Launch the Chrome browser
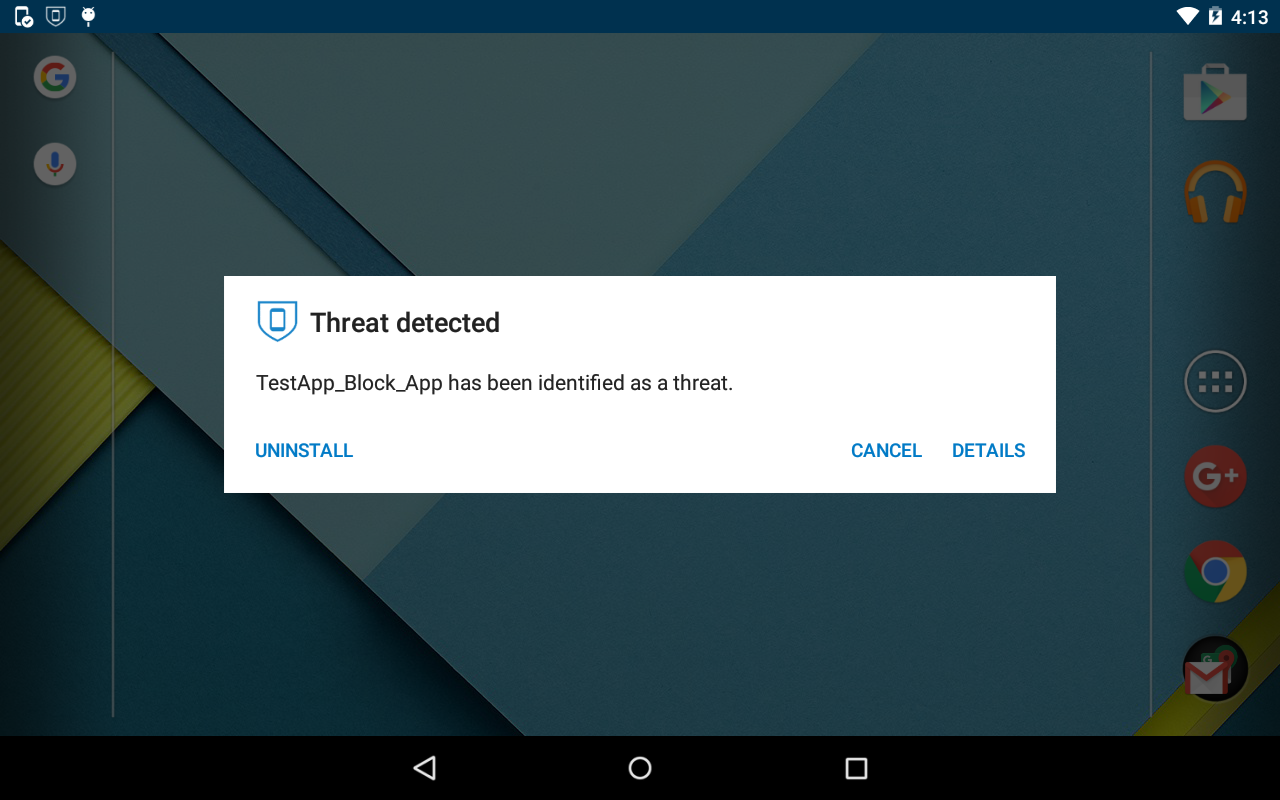The image size is (1280, 800). point(1214,571)
